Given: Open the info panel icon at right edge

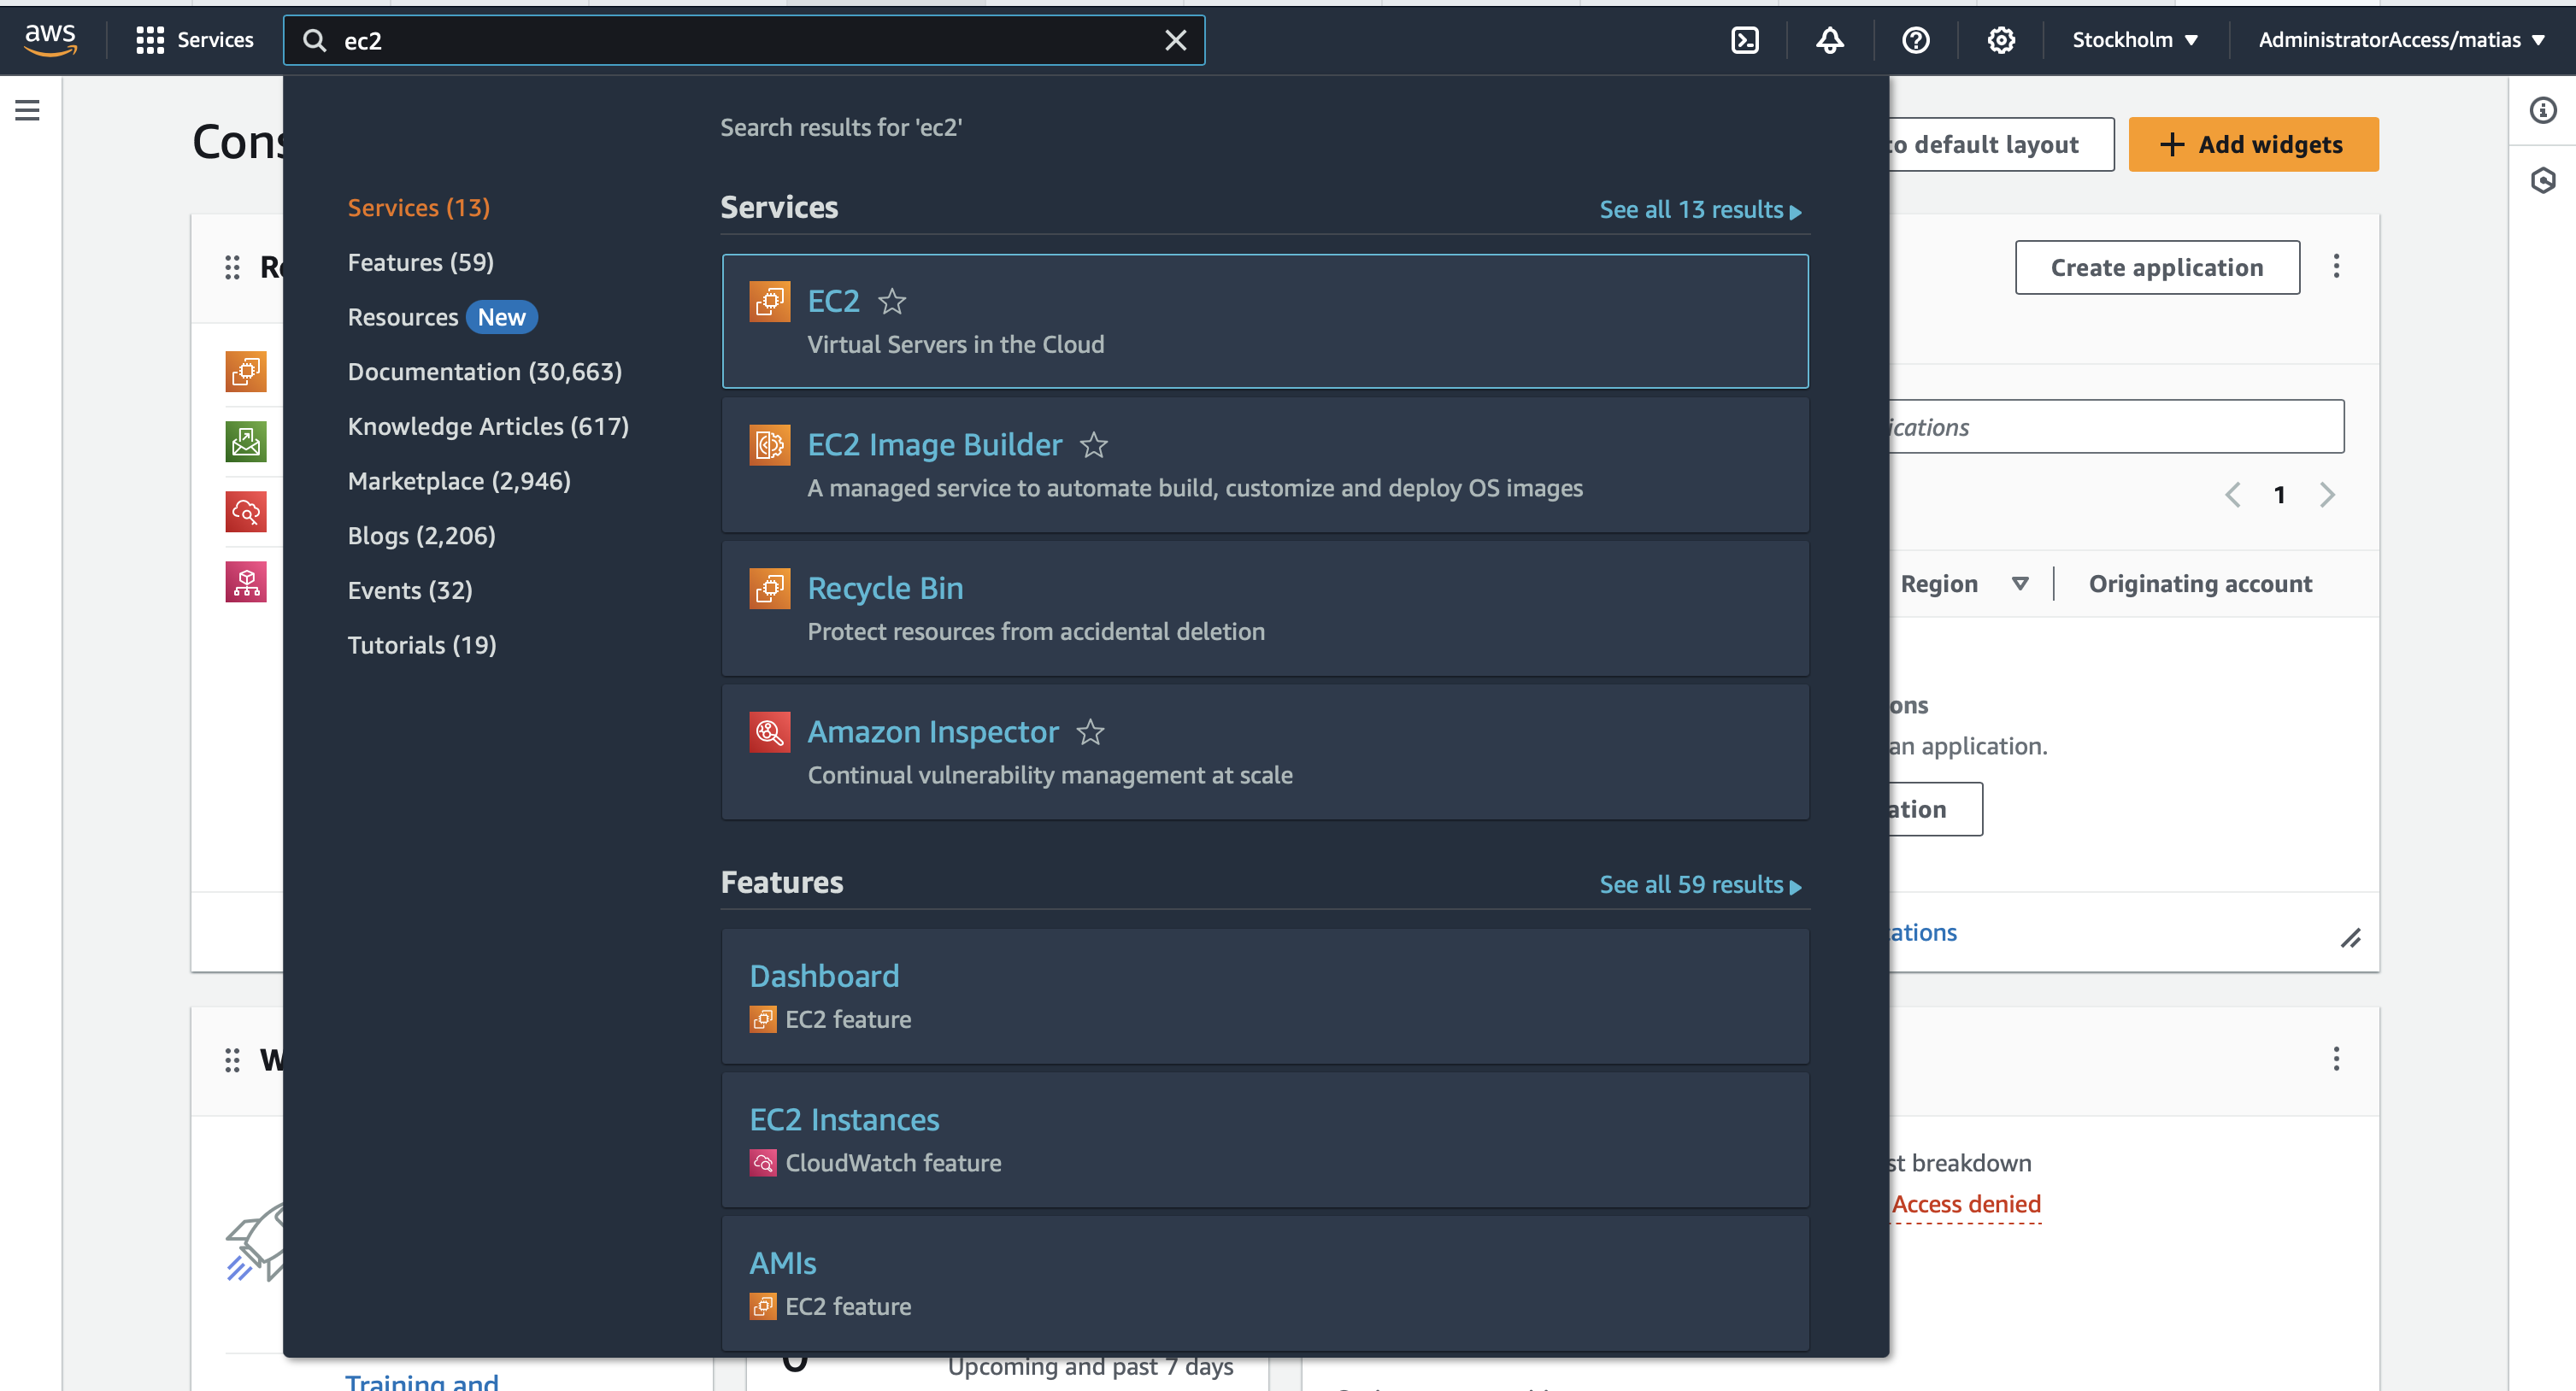Looking at the screenshot, I should pyautogui.click(x=2542, y=110).
